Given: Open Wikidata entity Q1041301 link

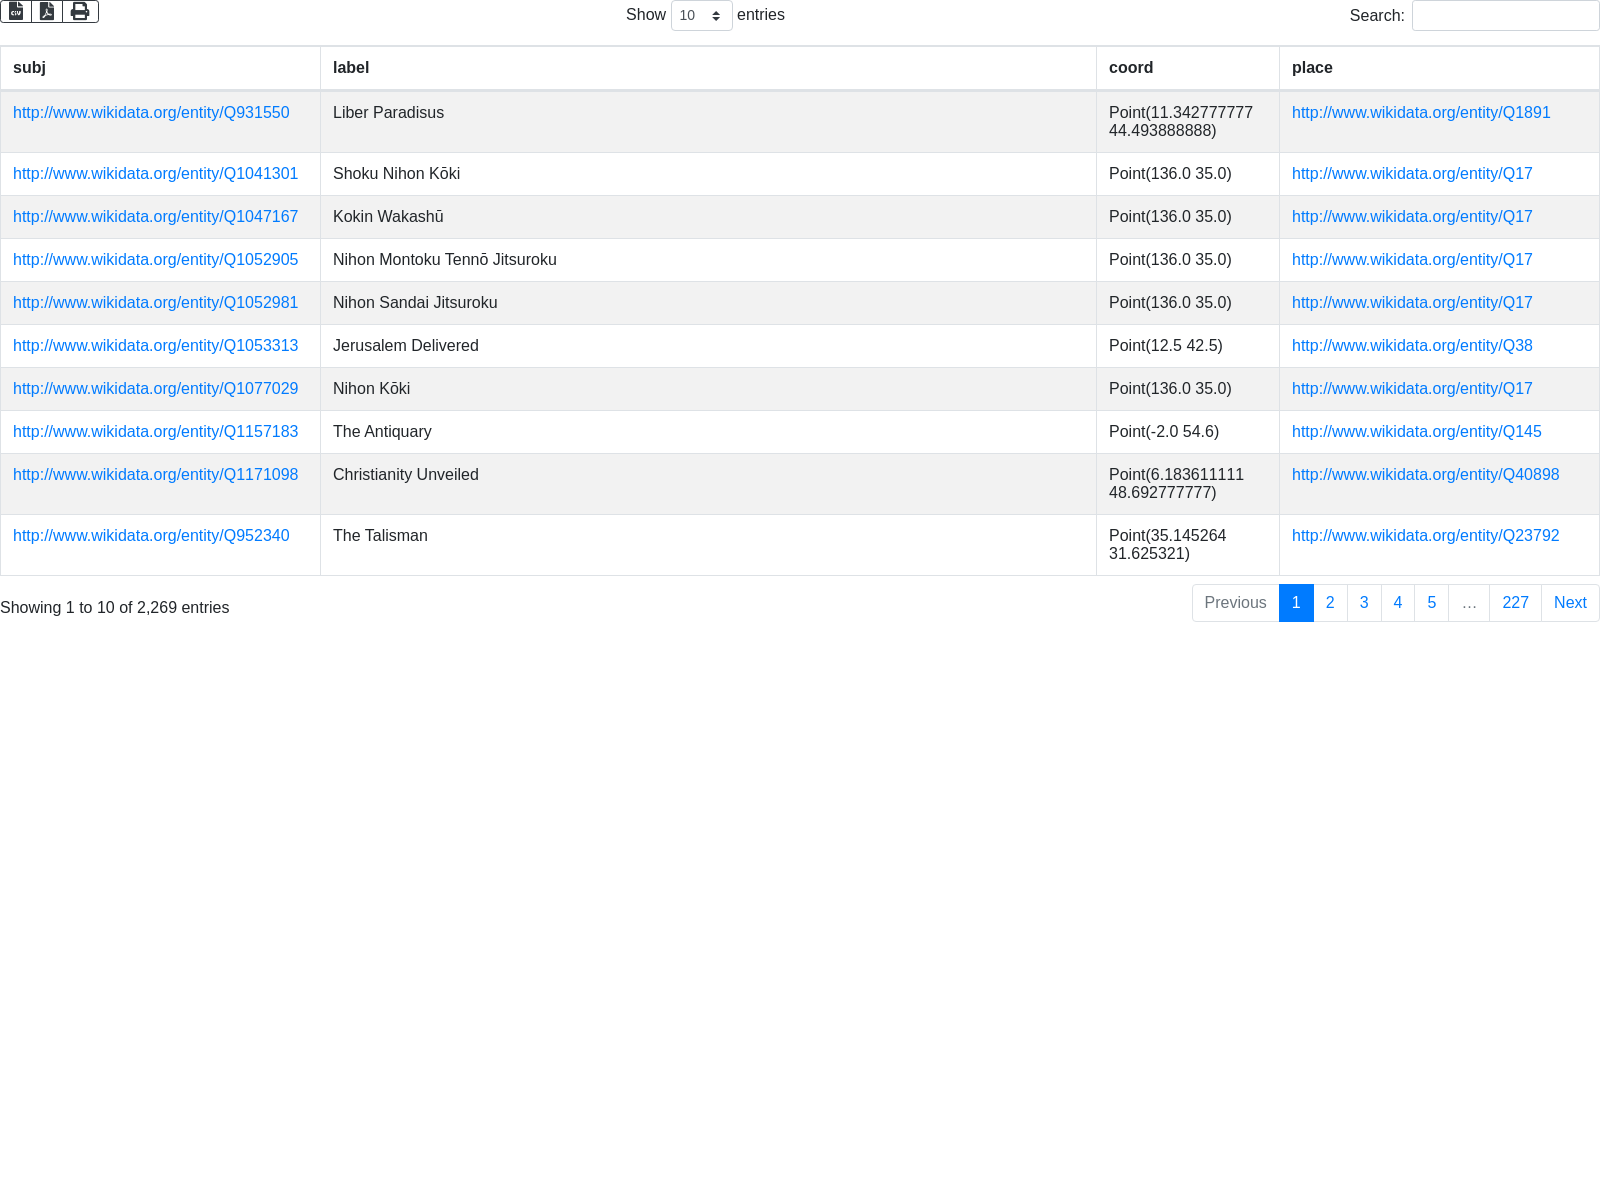Looking at the screenshot, I should [155, 174].
